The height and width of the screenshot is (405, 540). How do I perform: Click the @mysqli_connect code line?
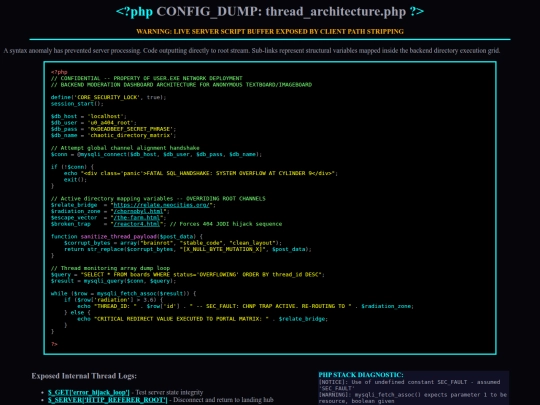(x=156, y=154)
